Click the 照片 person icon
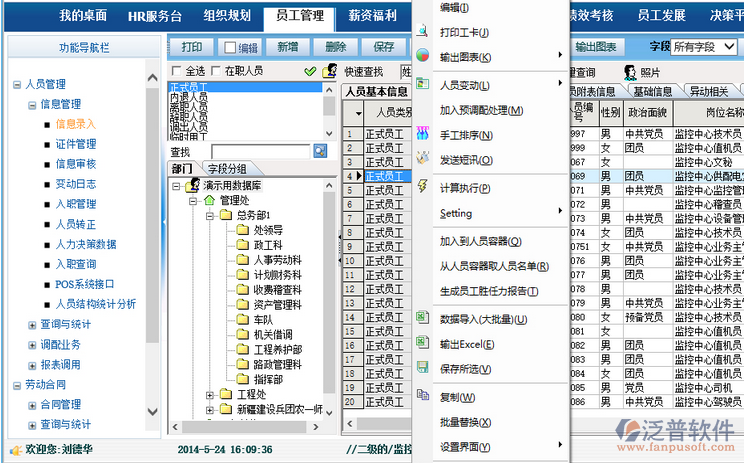This screenshot has height=463, width=745. (630, 72)
